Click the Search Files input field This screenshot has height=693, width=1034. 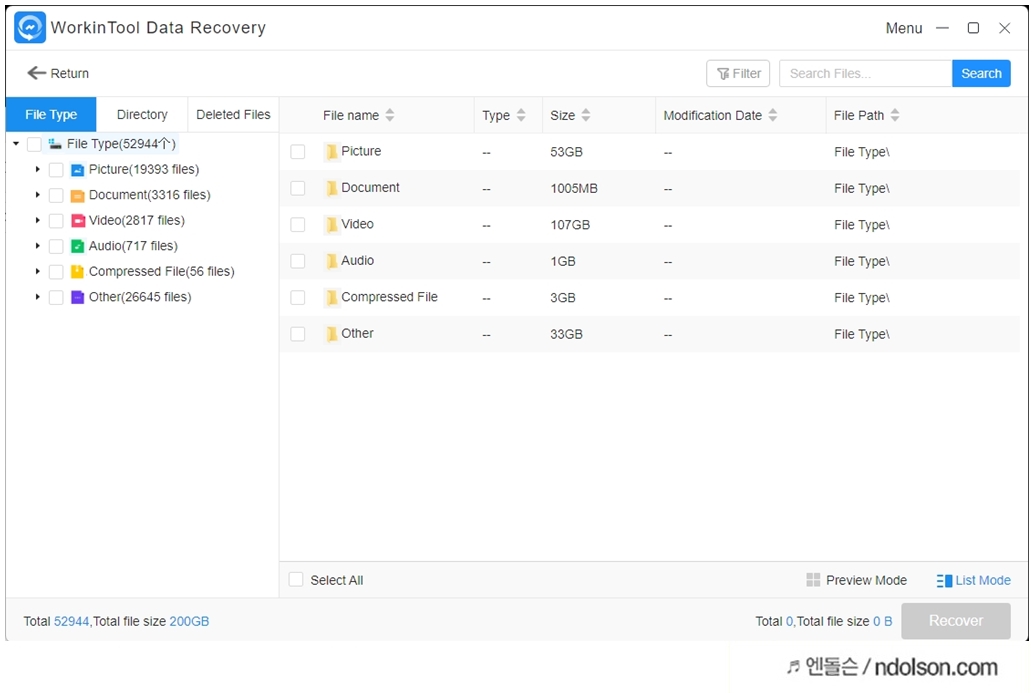[x=865, y=74]
